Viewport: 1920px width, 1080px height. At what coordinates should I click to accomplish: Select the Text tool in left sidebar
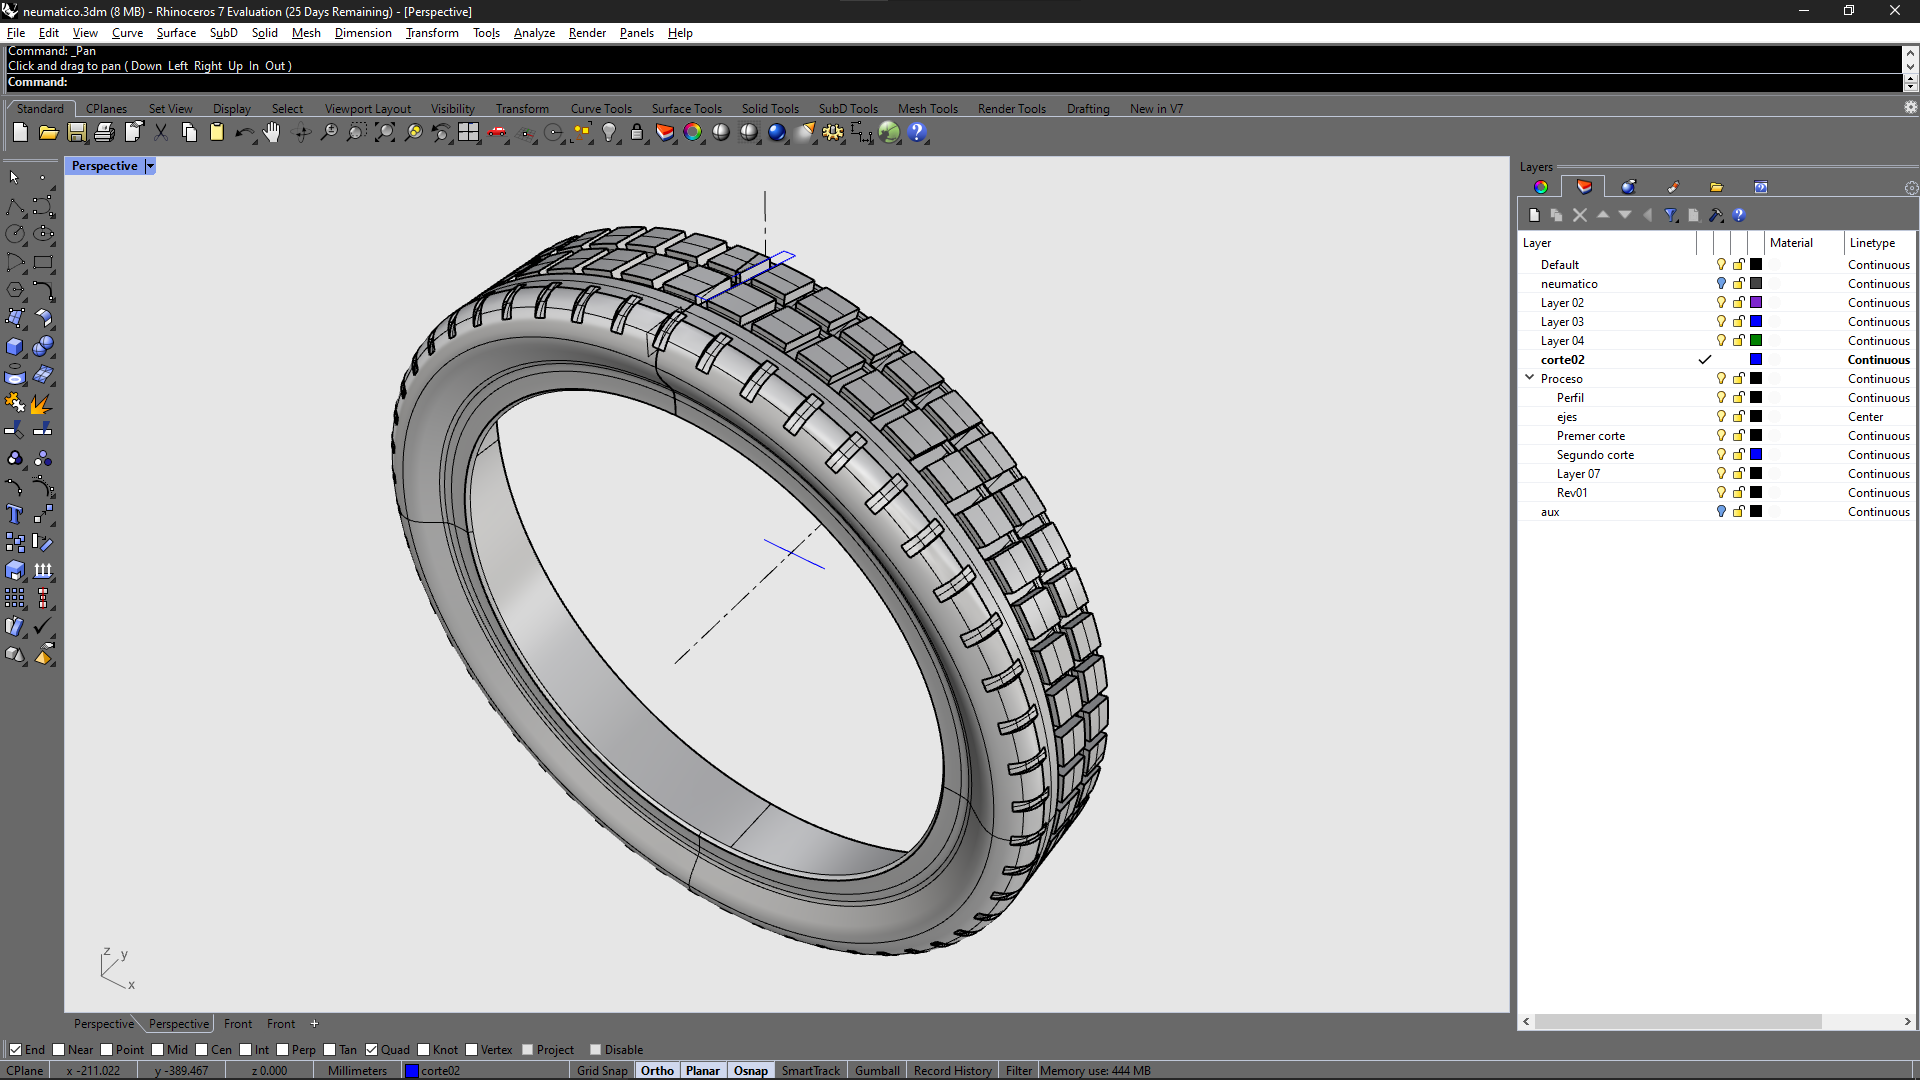point(15,514)
